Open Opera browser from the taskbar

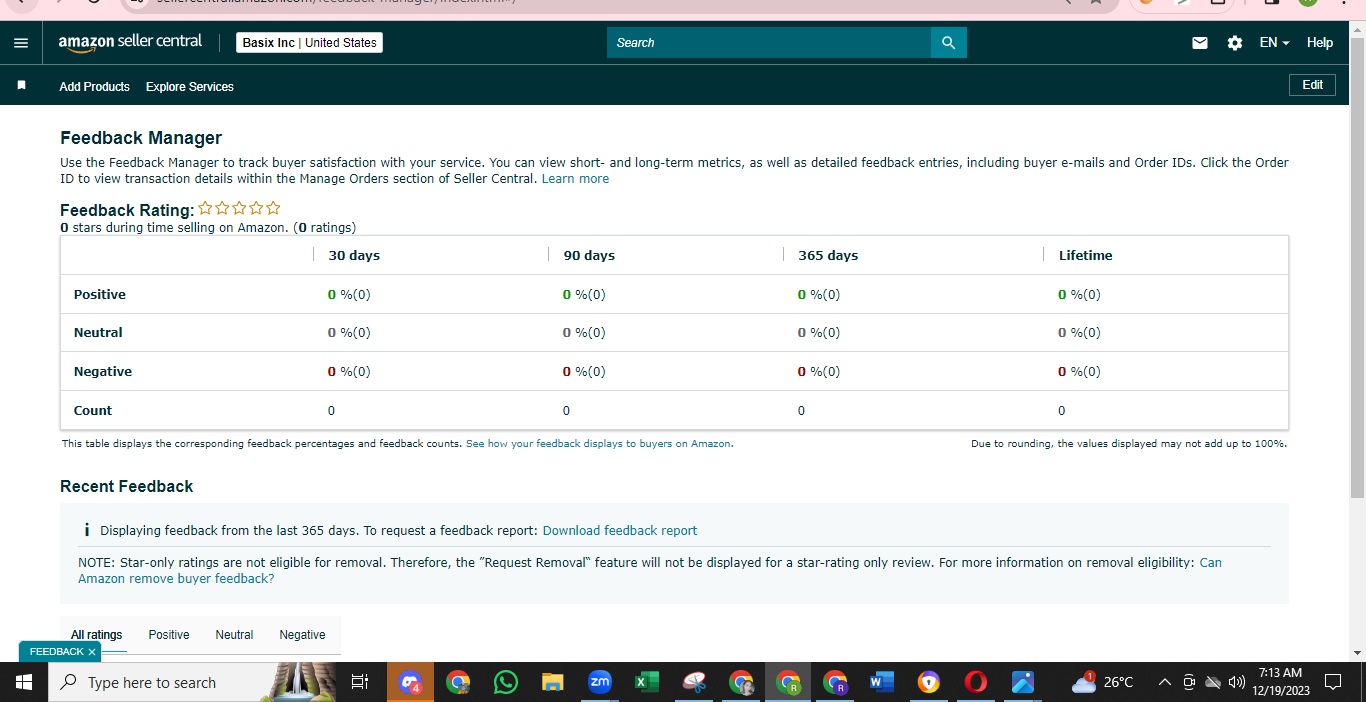click(x=976, y=682)
